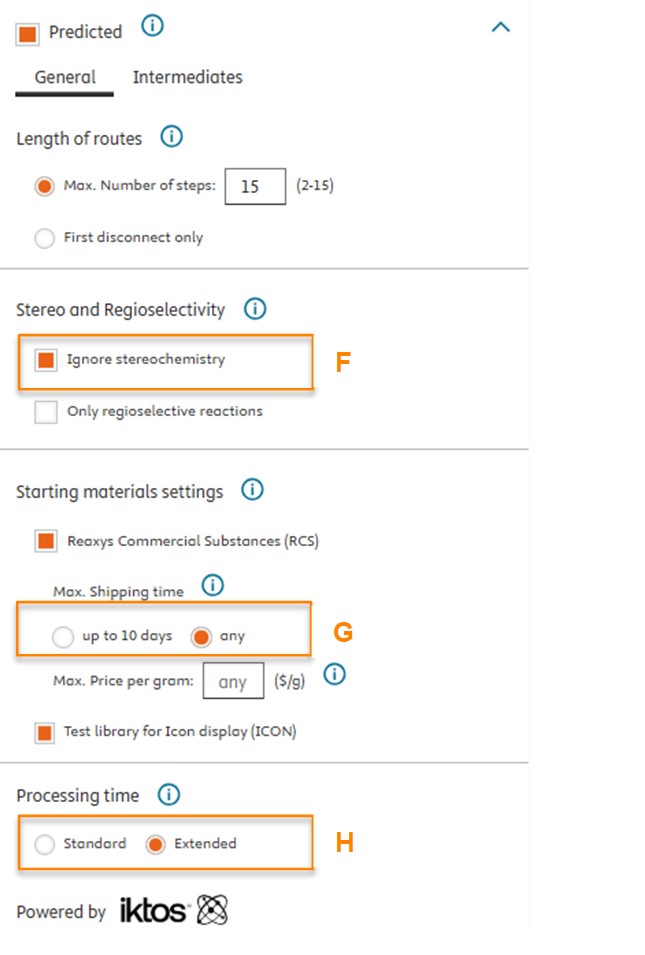The image size is (645, 955).
Task: Click the Max. Number of steps field
Action: (x=255, y=187)
